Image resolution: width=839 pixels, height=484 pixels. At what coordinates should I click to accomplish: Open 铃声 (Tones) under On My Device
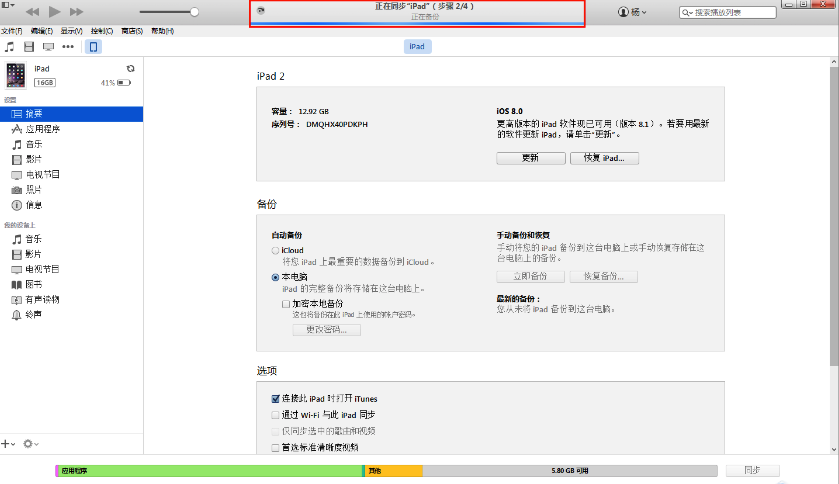(x=32, y=314)
